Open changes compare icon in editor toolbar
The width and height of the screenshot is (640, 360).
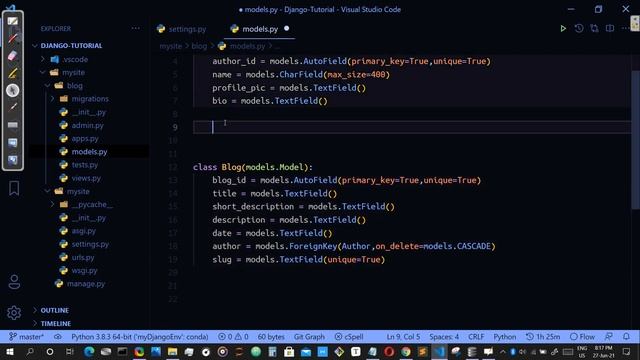click(594, 29)
